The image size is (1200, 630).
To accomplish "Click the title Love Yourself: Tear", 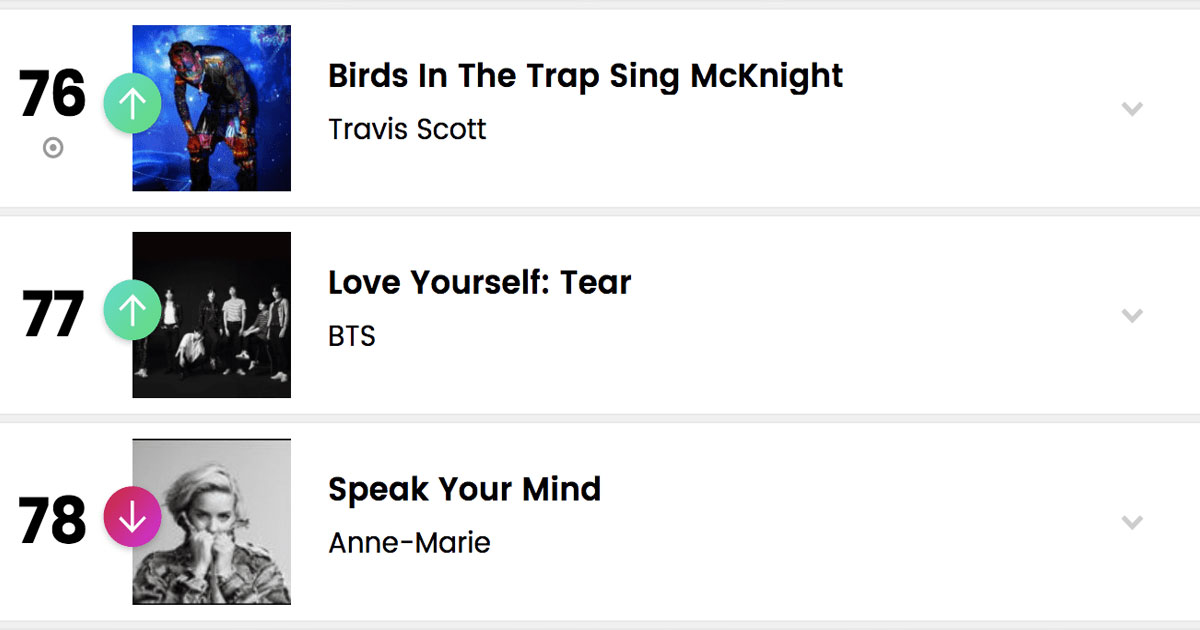I will click(x=480, y=282).
